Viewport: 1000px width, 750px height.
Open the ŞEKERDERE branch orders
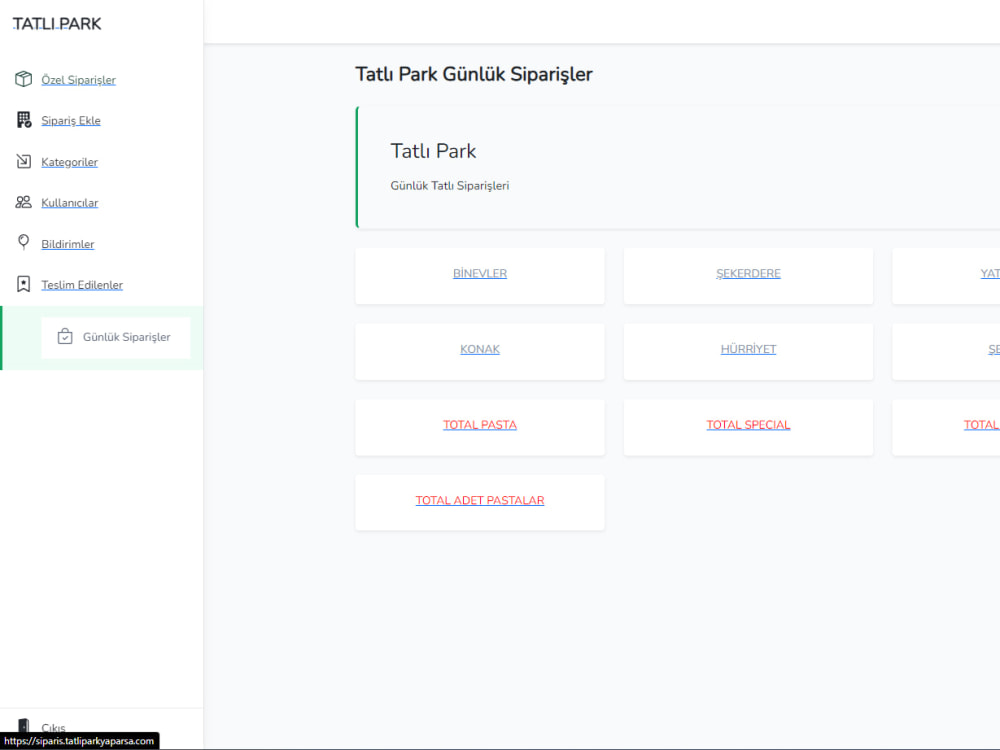coord(748,274)
